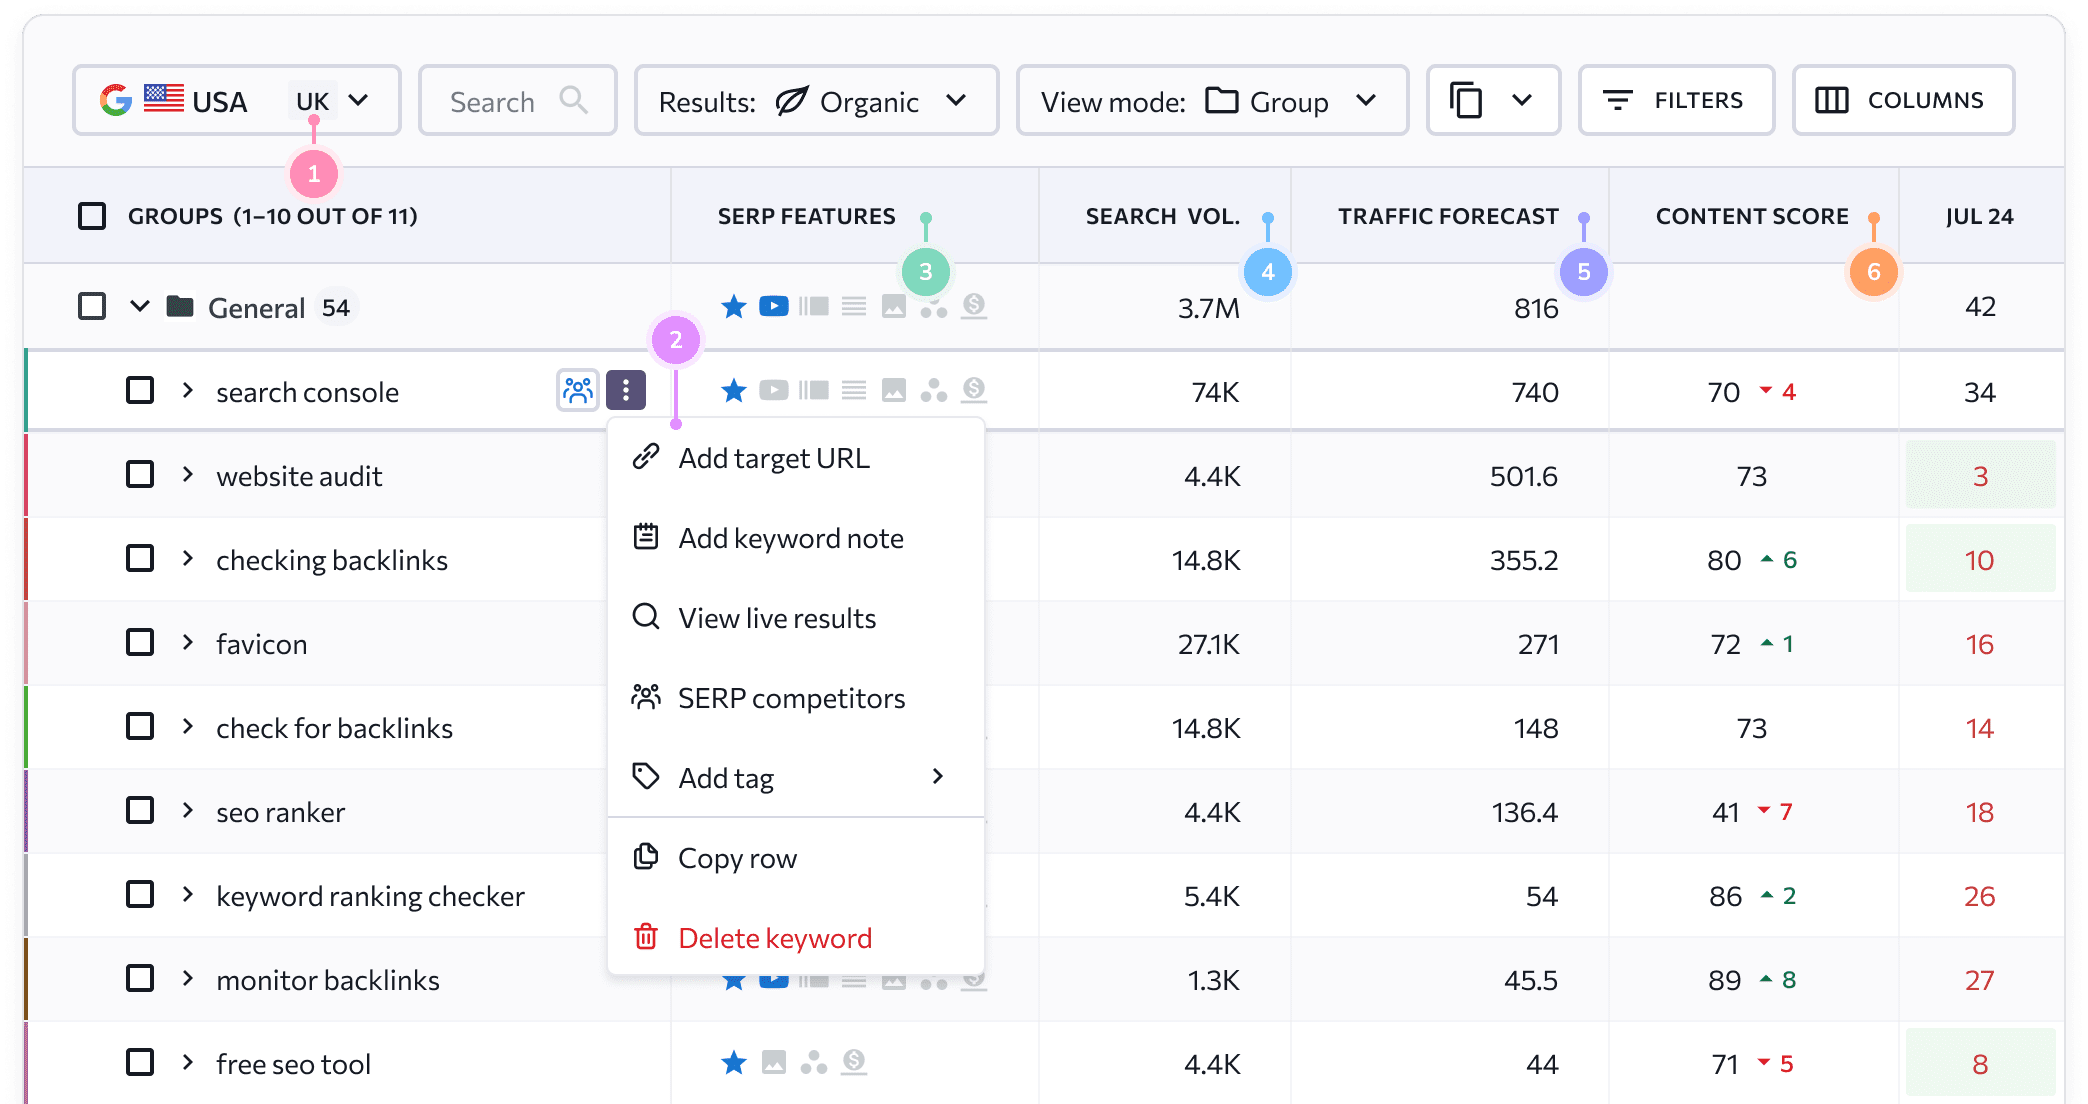Open the Results Organic dropdown
Image resolution: width=2088 pixels, height=1104 pixels.
coord(816,100)
